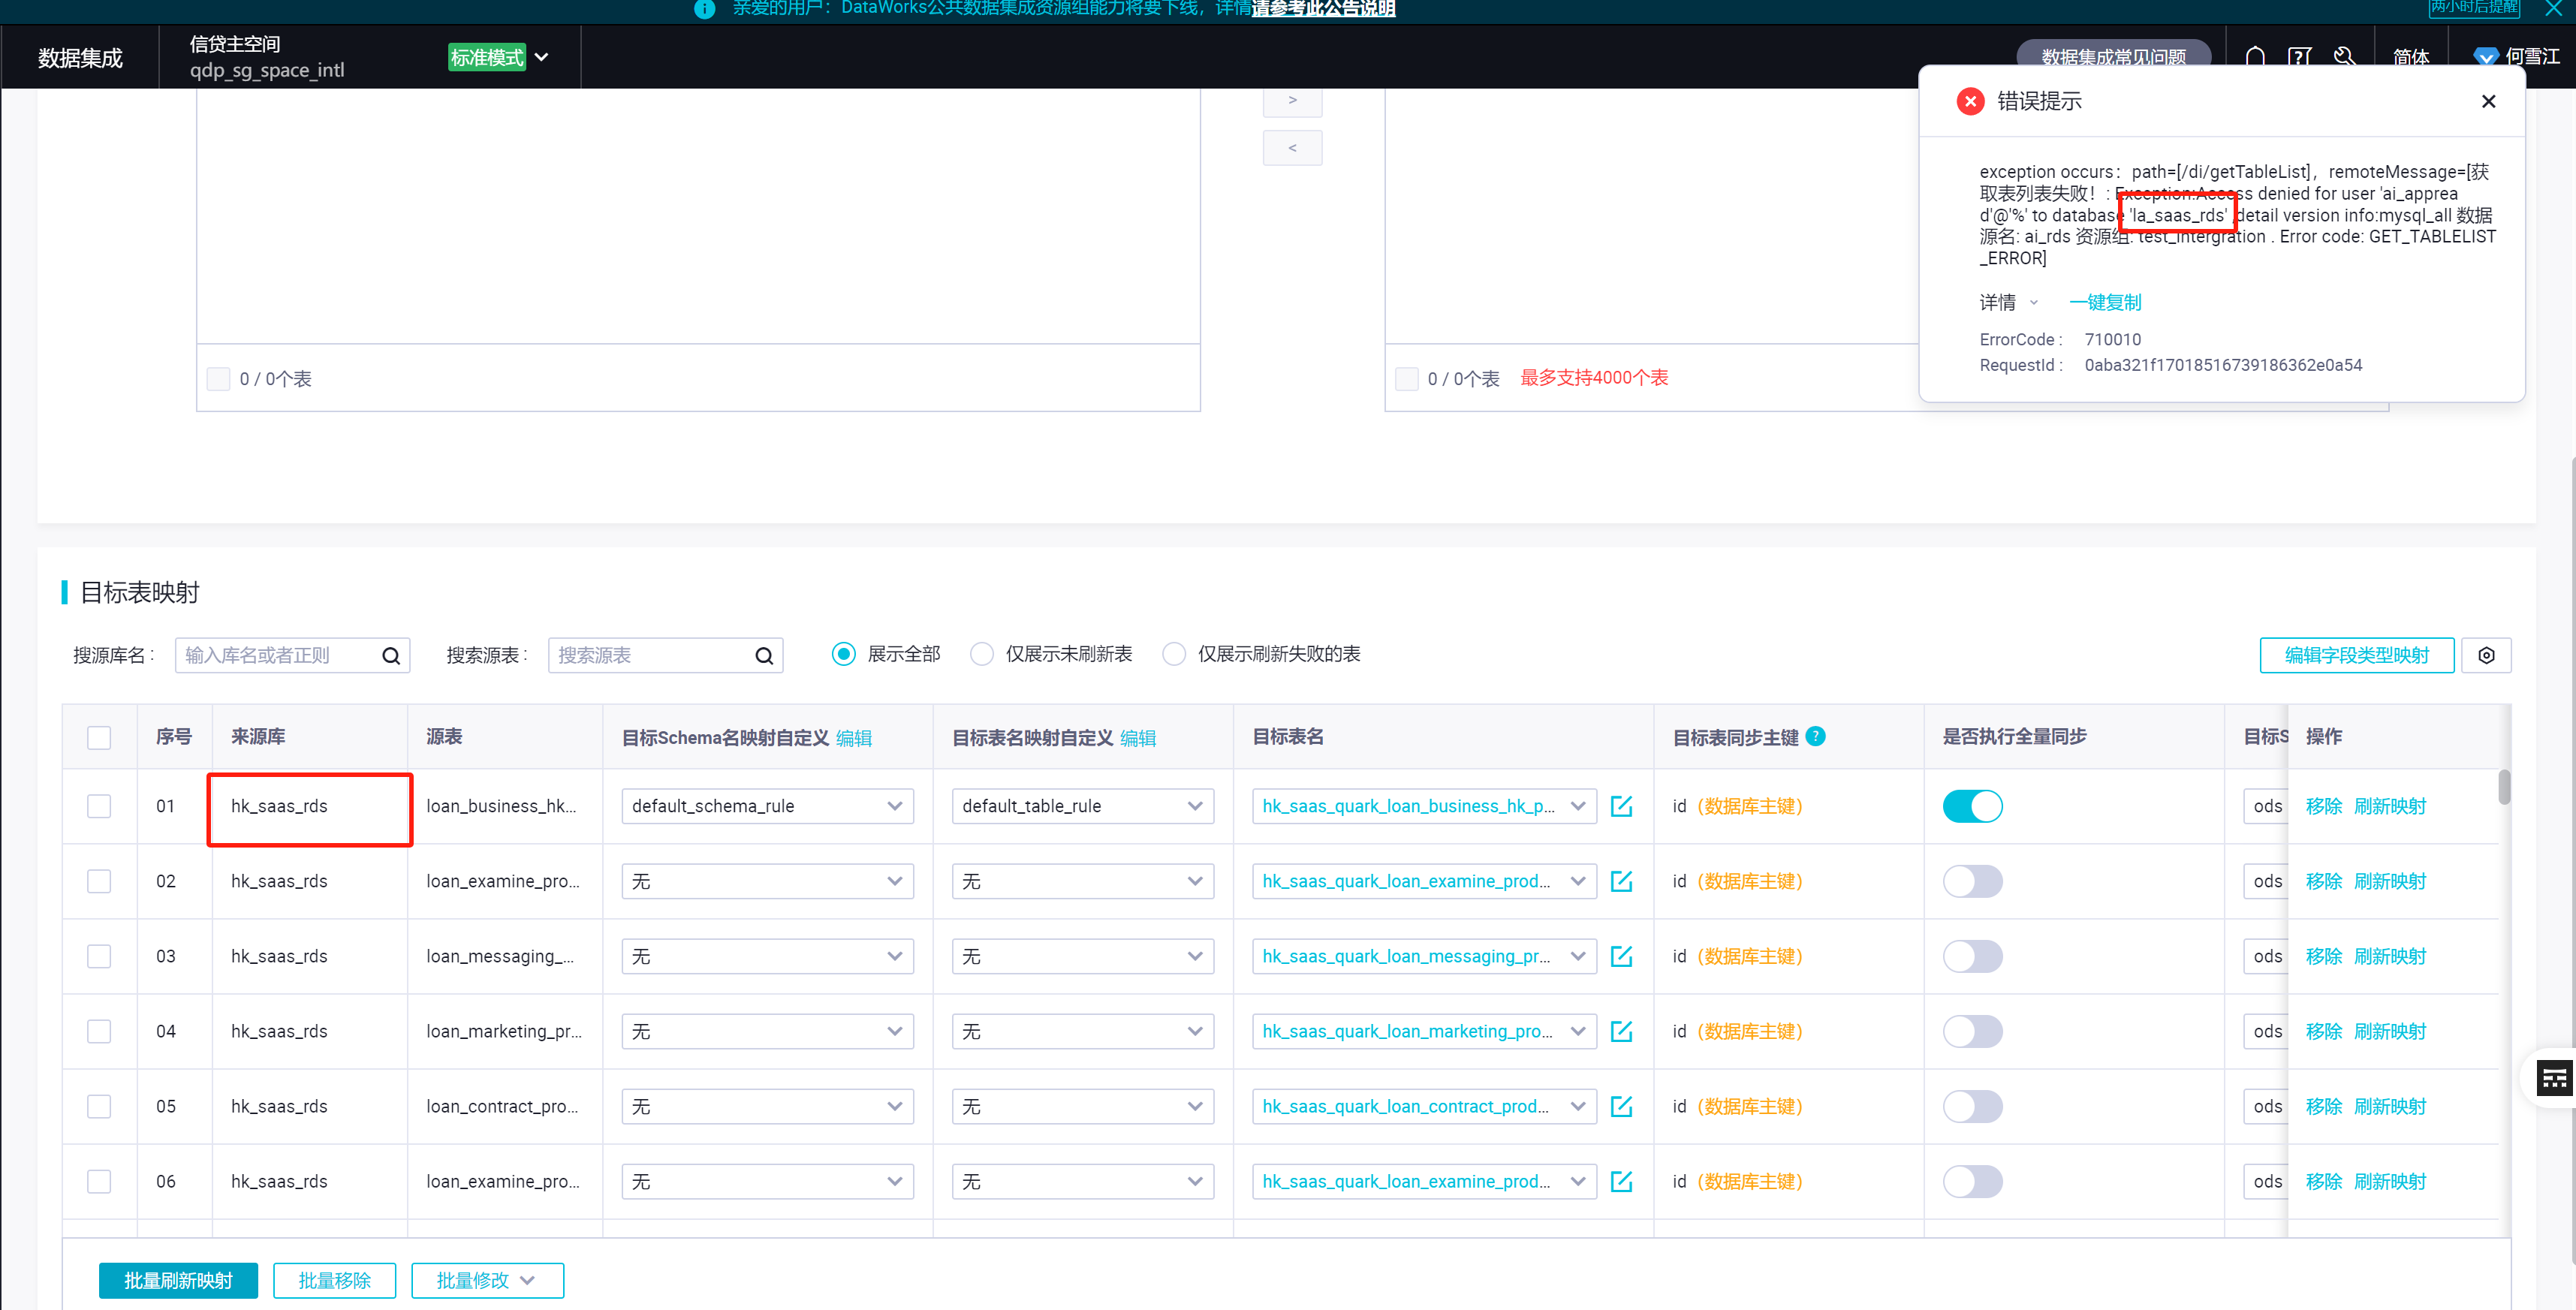Select the 仅展示未刷新表 radio option
Viewport: 2576px width, 1310px height.
tap(982, 654)
